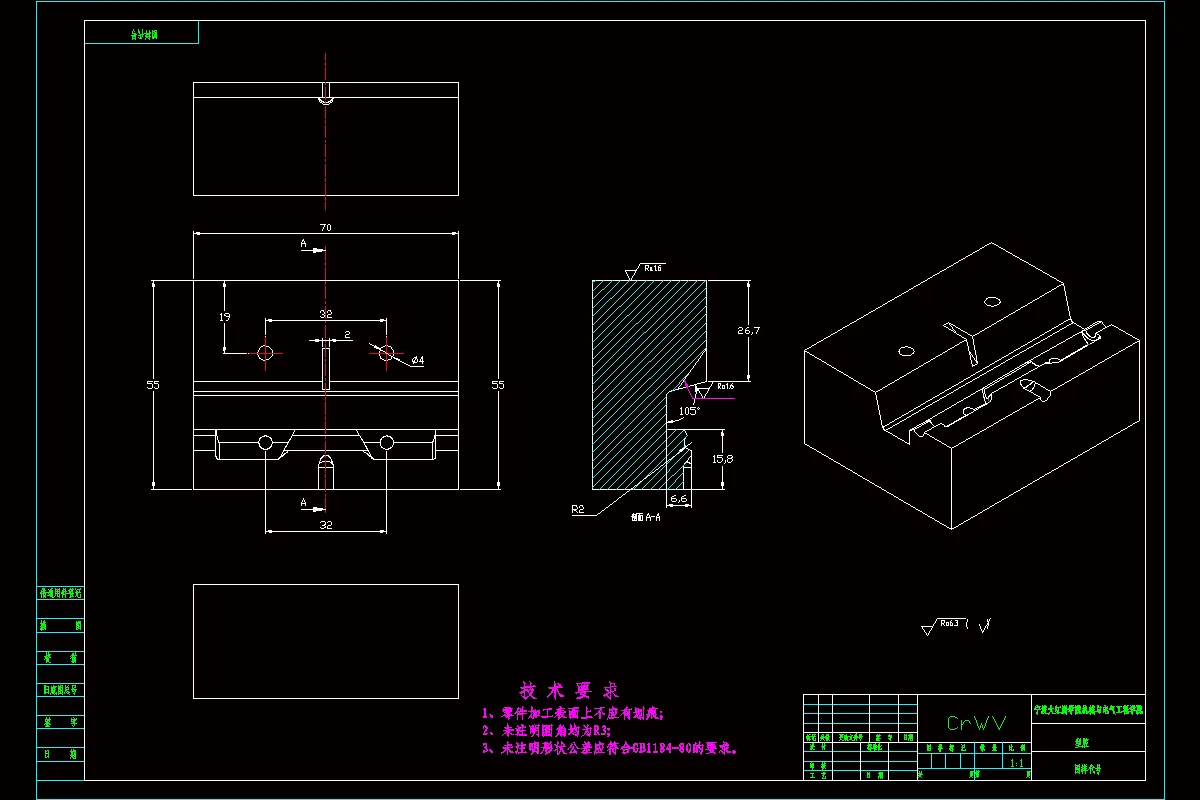The width and height of the screenshot is (1200, 800).
Task: Select requirement line 1 about 零件加工表面
Action: 573,714
